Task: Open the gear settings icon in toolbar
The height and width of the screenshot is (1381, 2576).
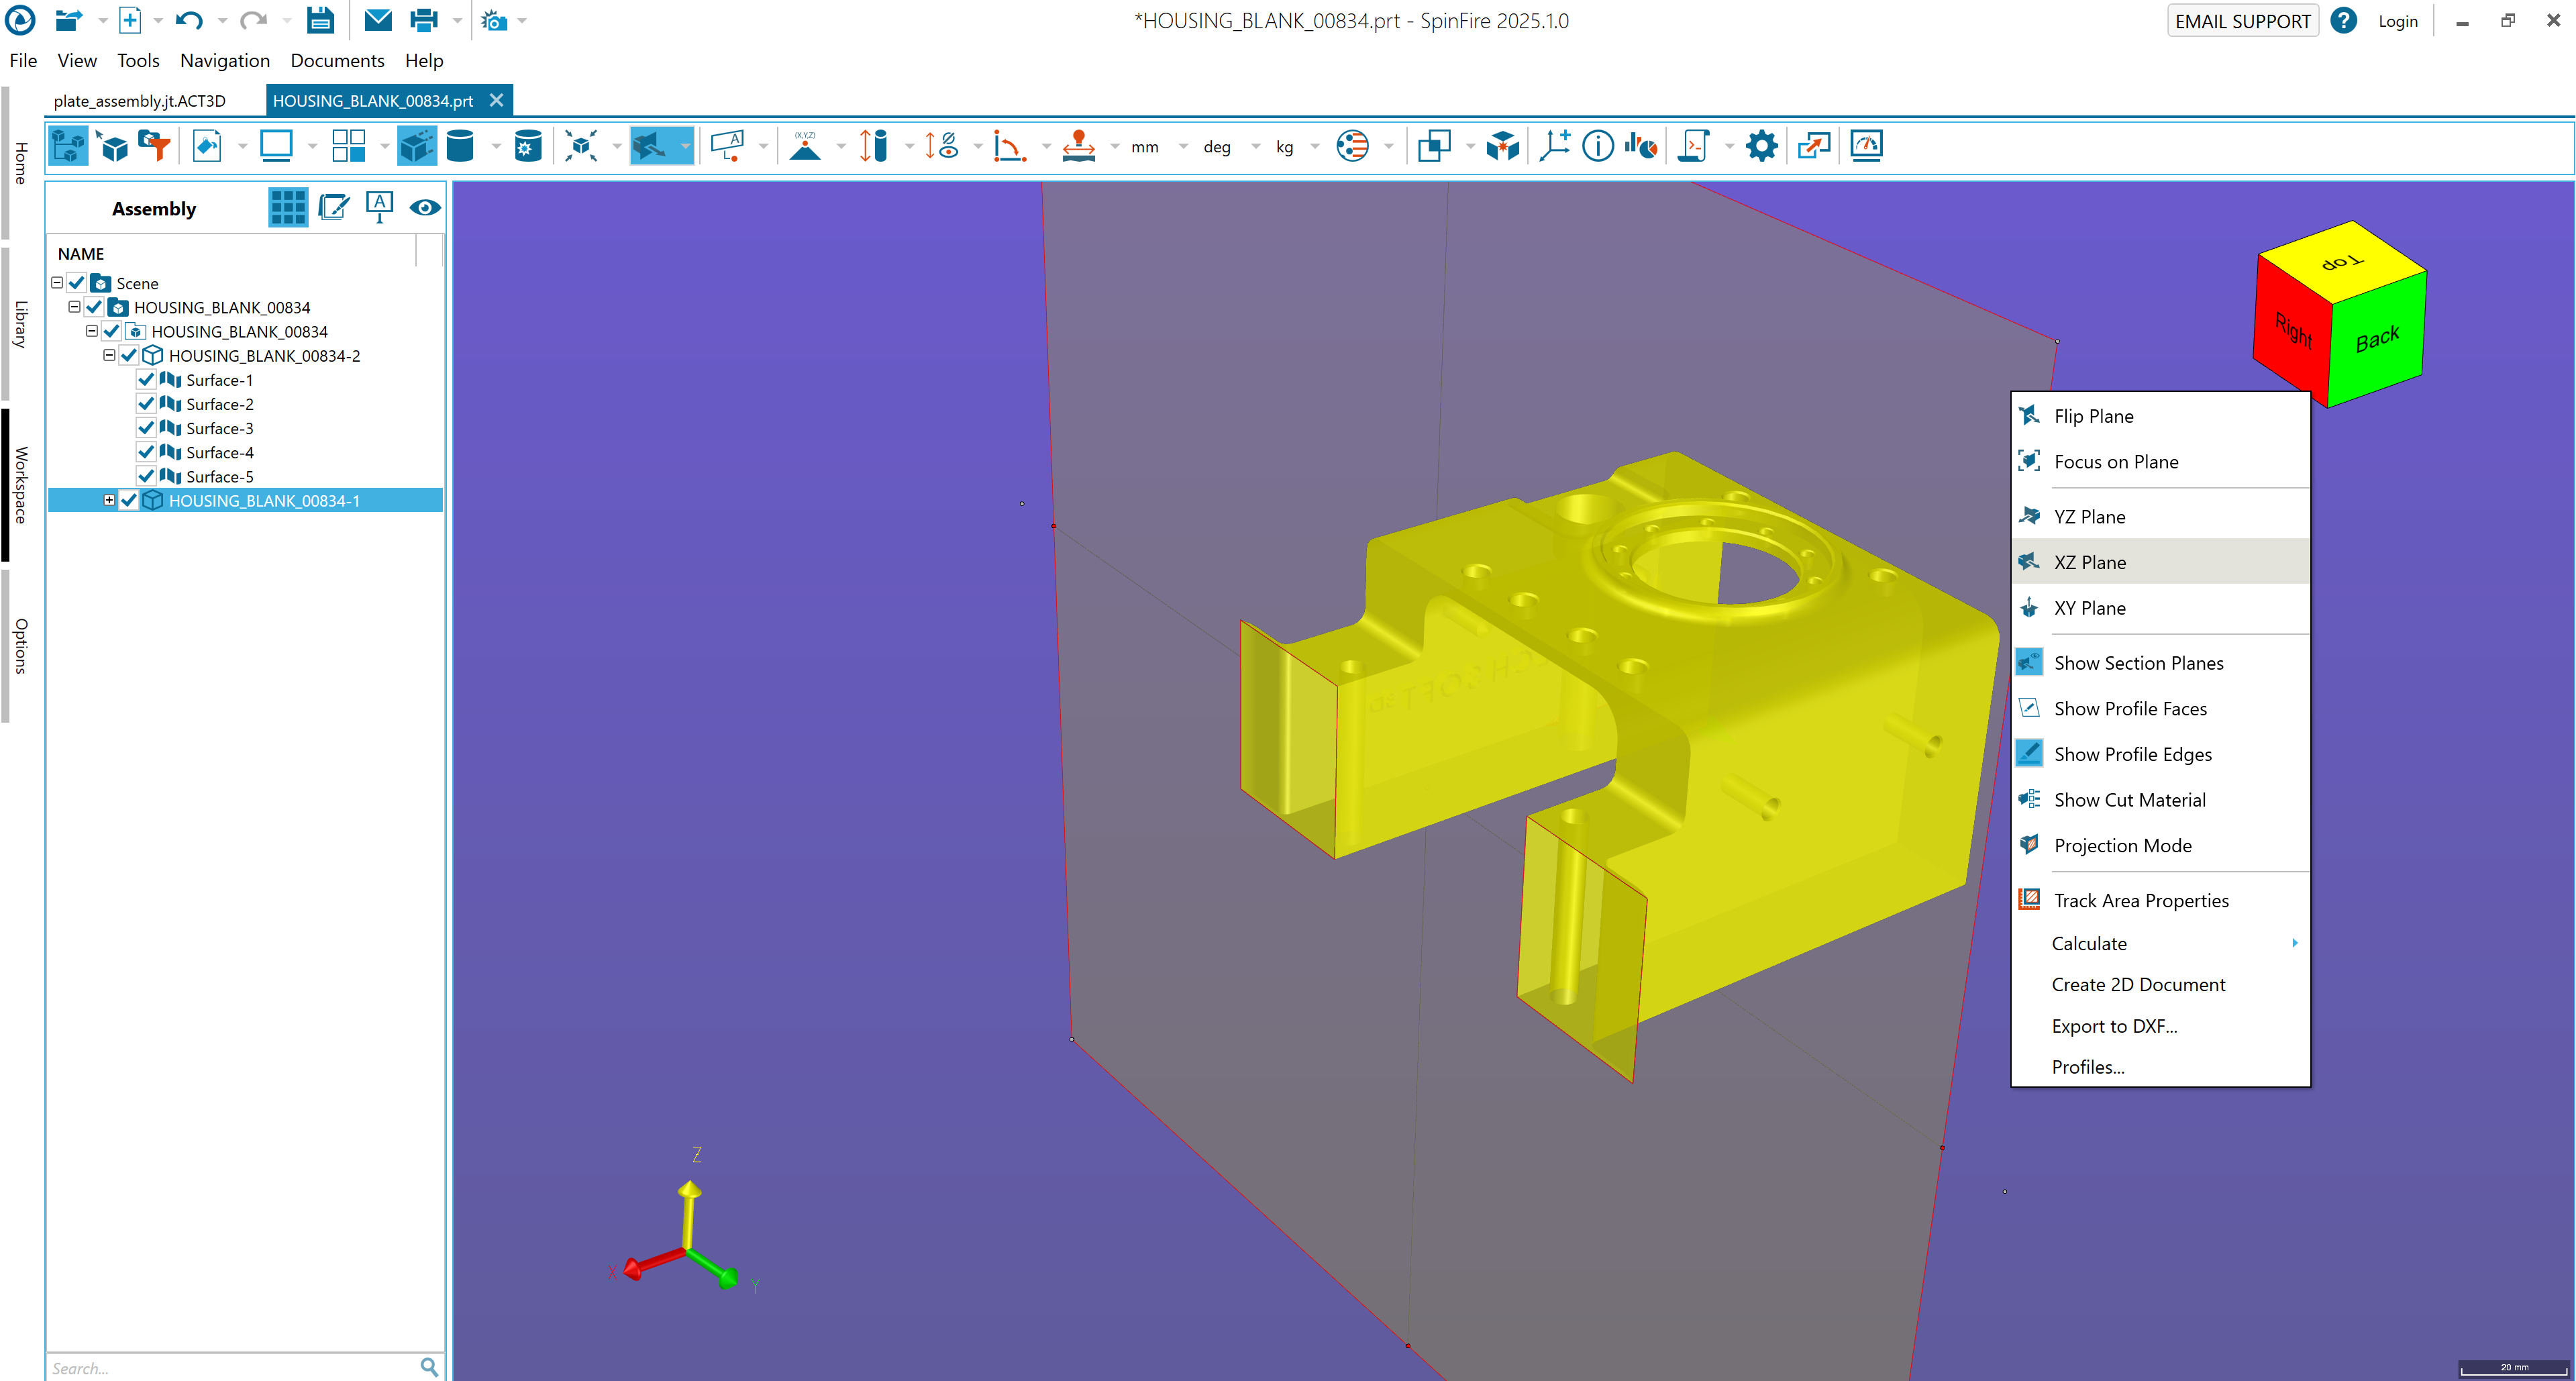Action: pyautogui.click(x=1761, y=146)
